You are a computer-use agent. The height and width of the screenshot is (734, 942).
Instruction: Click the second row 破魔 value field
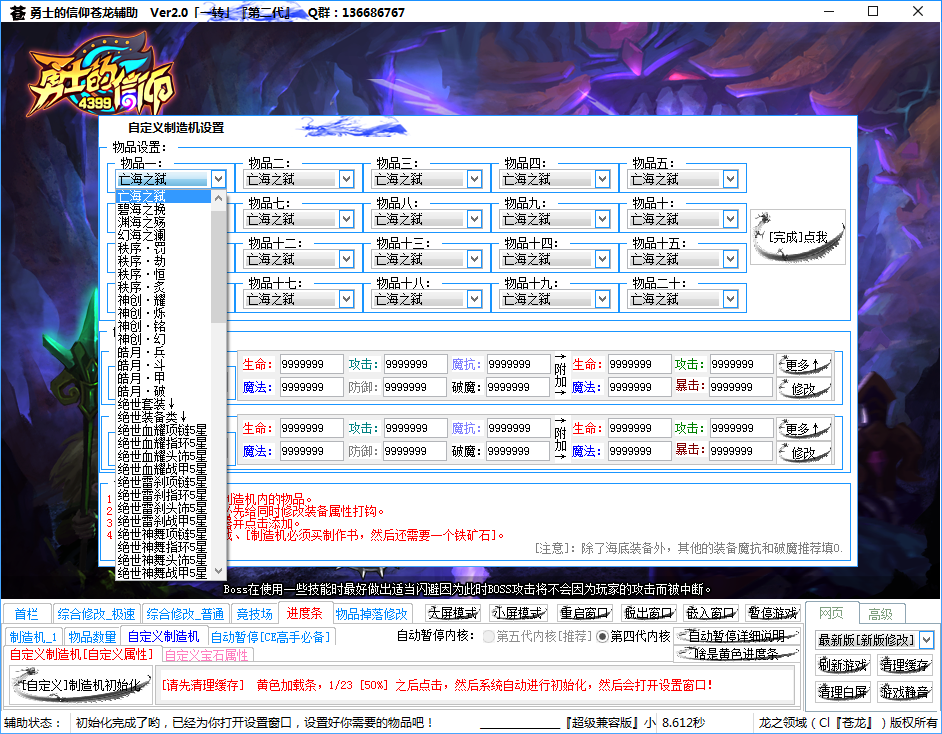tap(518, 451)
